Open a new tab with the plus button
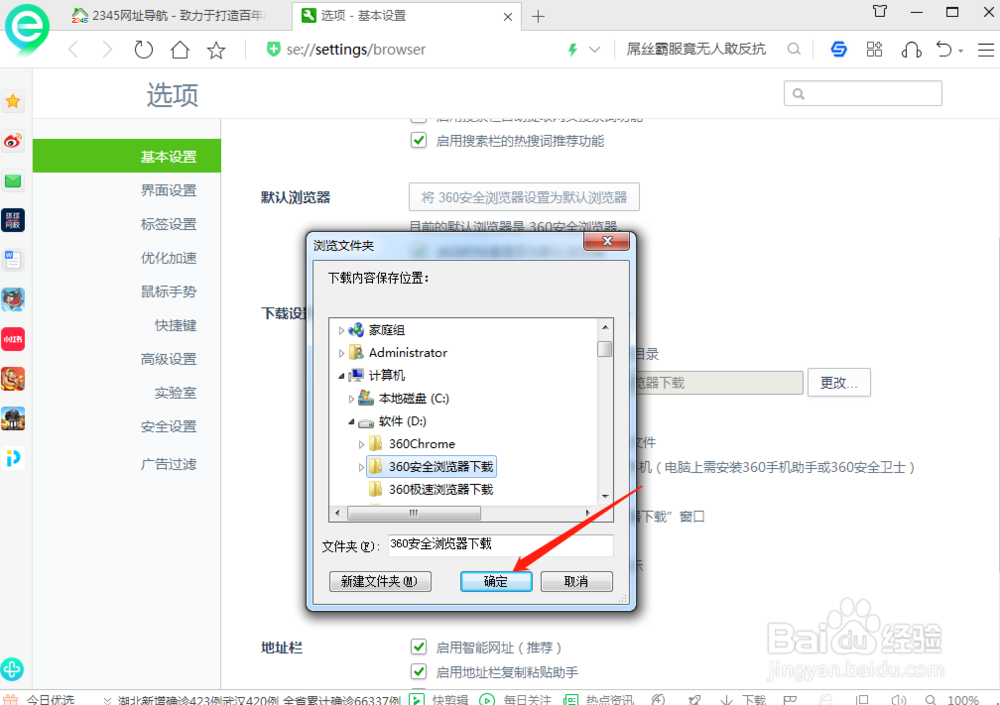The image size is (1000, 705). coord(538,17)
